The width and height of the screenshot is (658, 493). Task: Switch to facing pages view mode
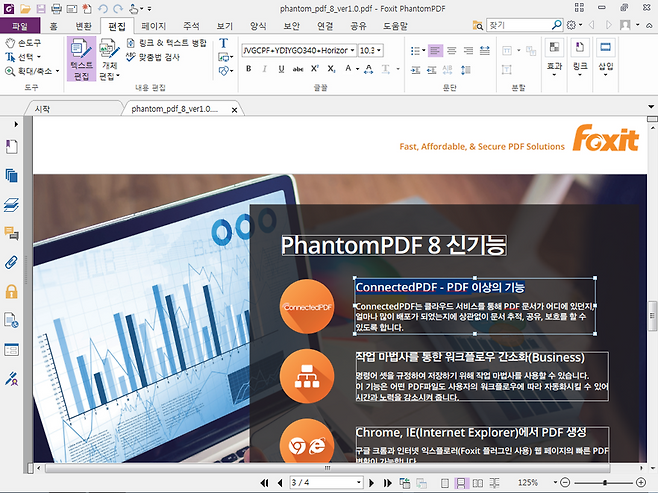[x=478, y=483]
